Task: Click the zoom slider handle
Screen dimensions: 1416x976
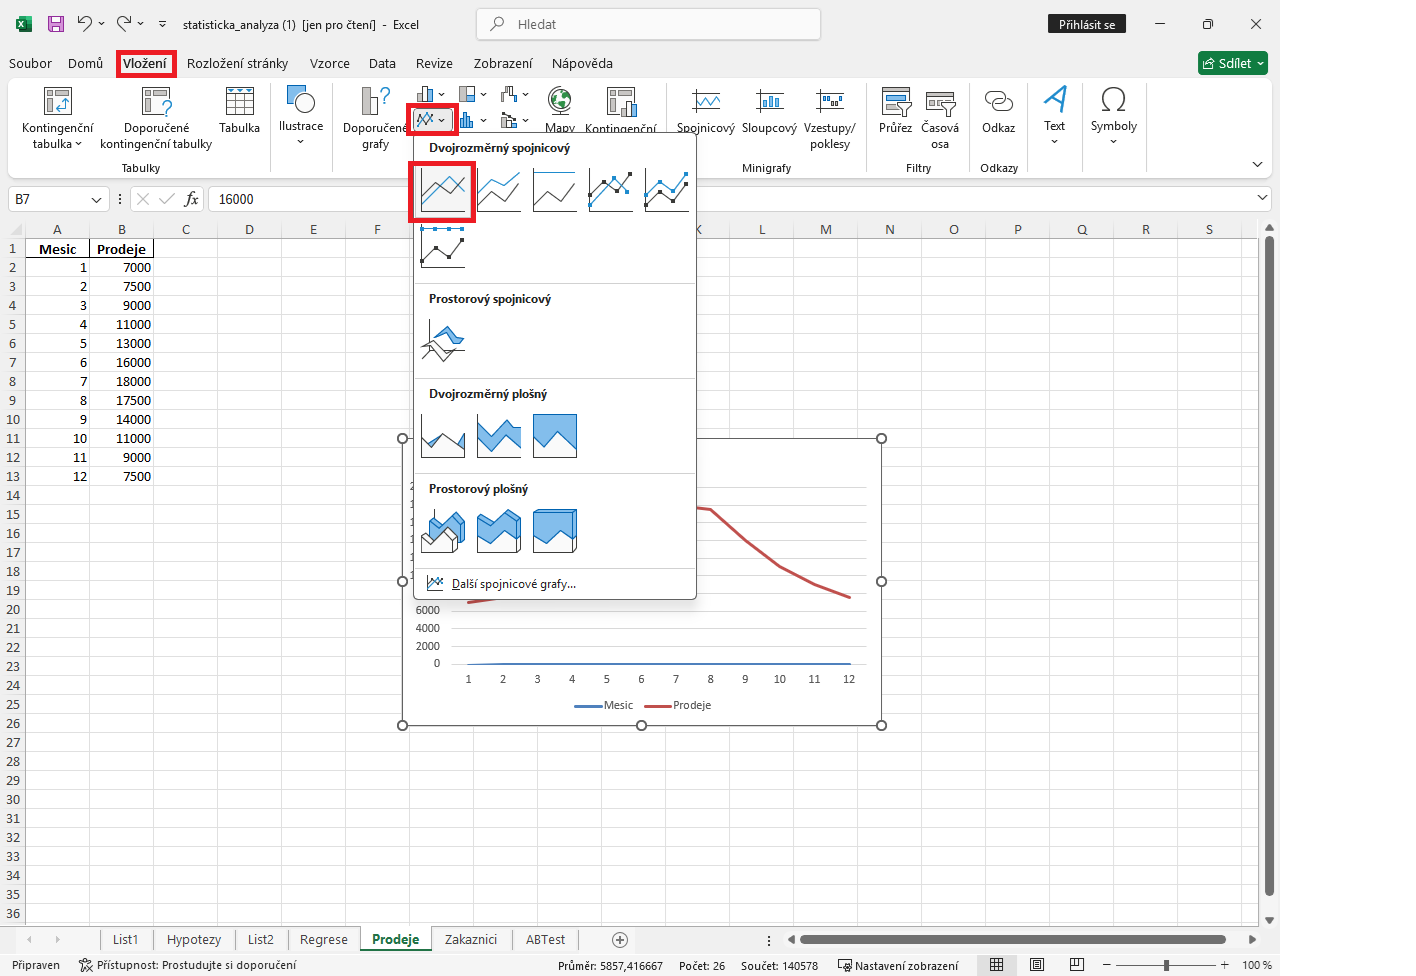Action: point(1166,965)
